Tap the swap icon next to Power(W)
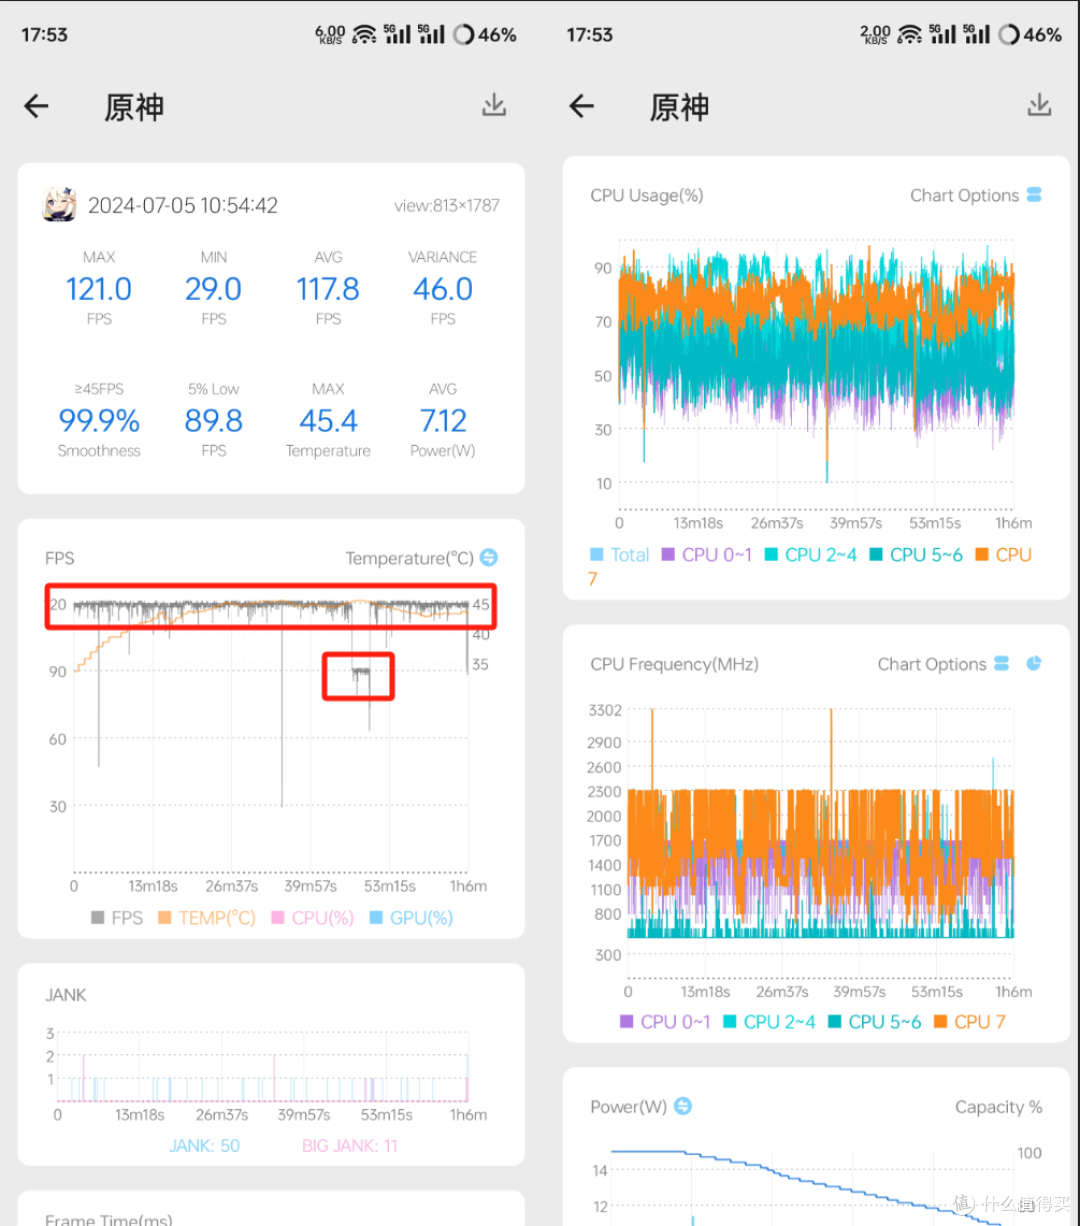The height and width of the screenshot is (1226, 1080). point(683,1106)
